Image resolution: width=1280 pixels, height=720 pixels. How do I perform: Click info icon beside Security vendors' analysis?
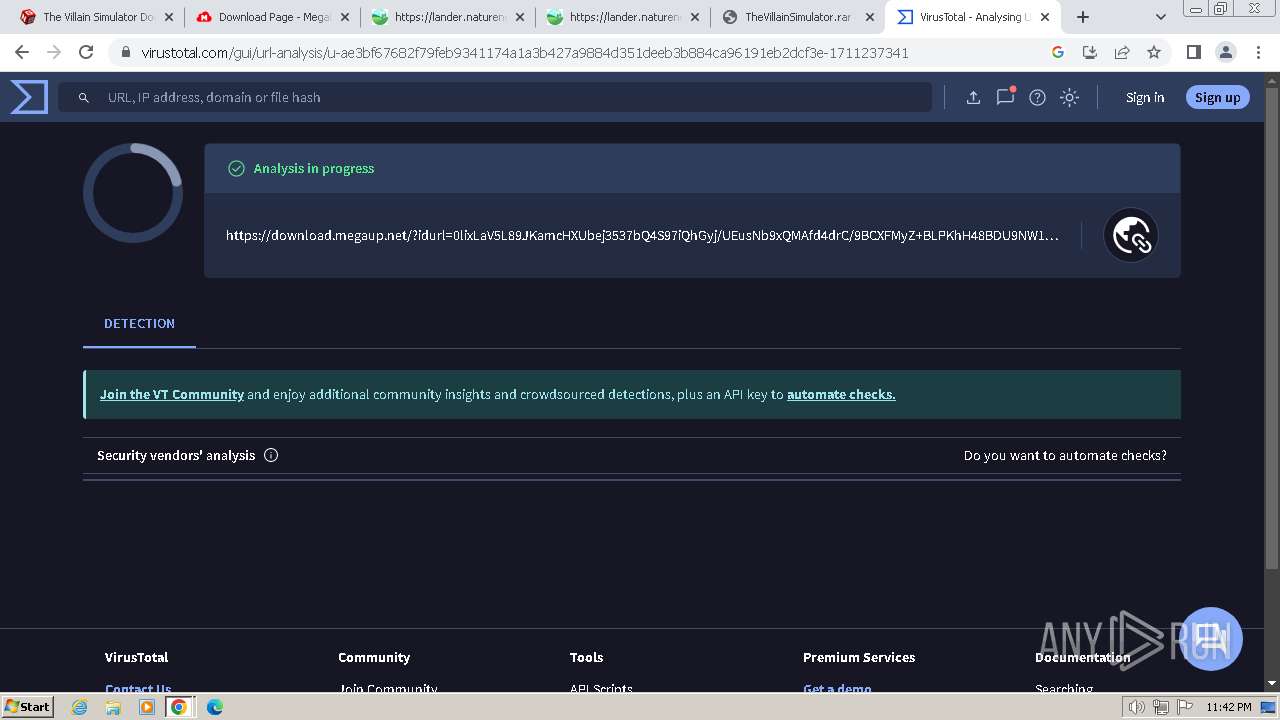coord(271,455)
